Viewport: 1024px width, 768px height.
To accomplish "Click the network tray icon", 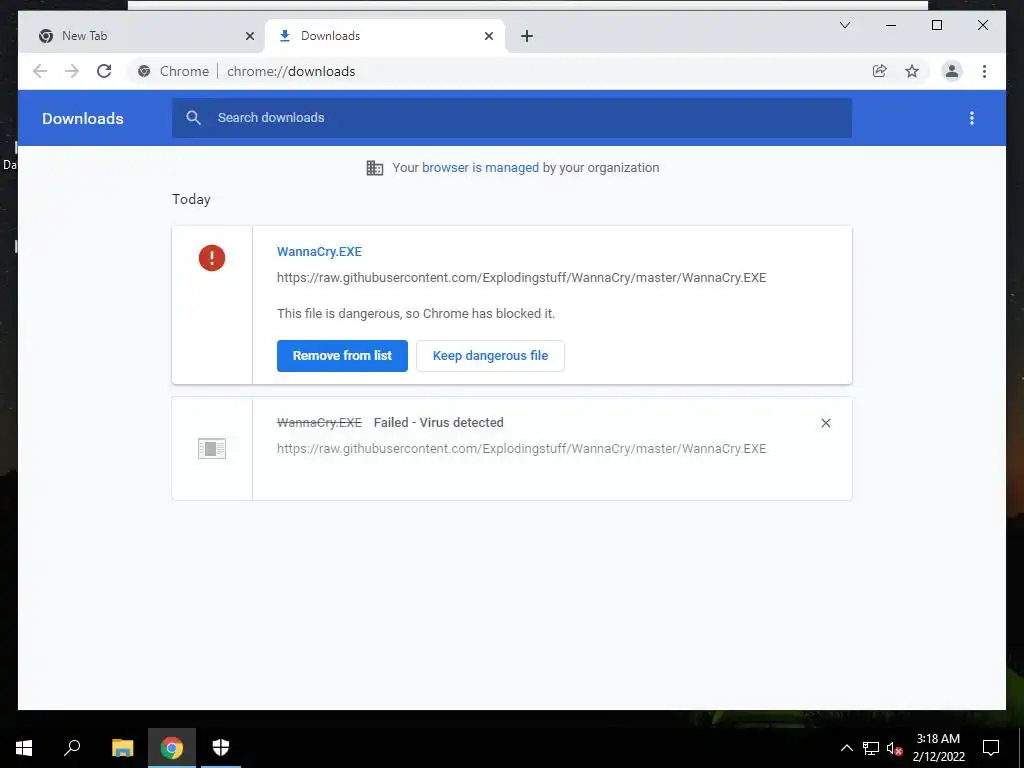I will tap(871, 748).
